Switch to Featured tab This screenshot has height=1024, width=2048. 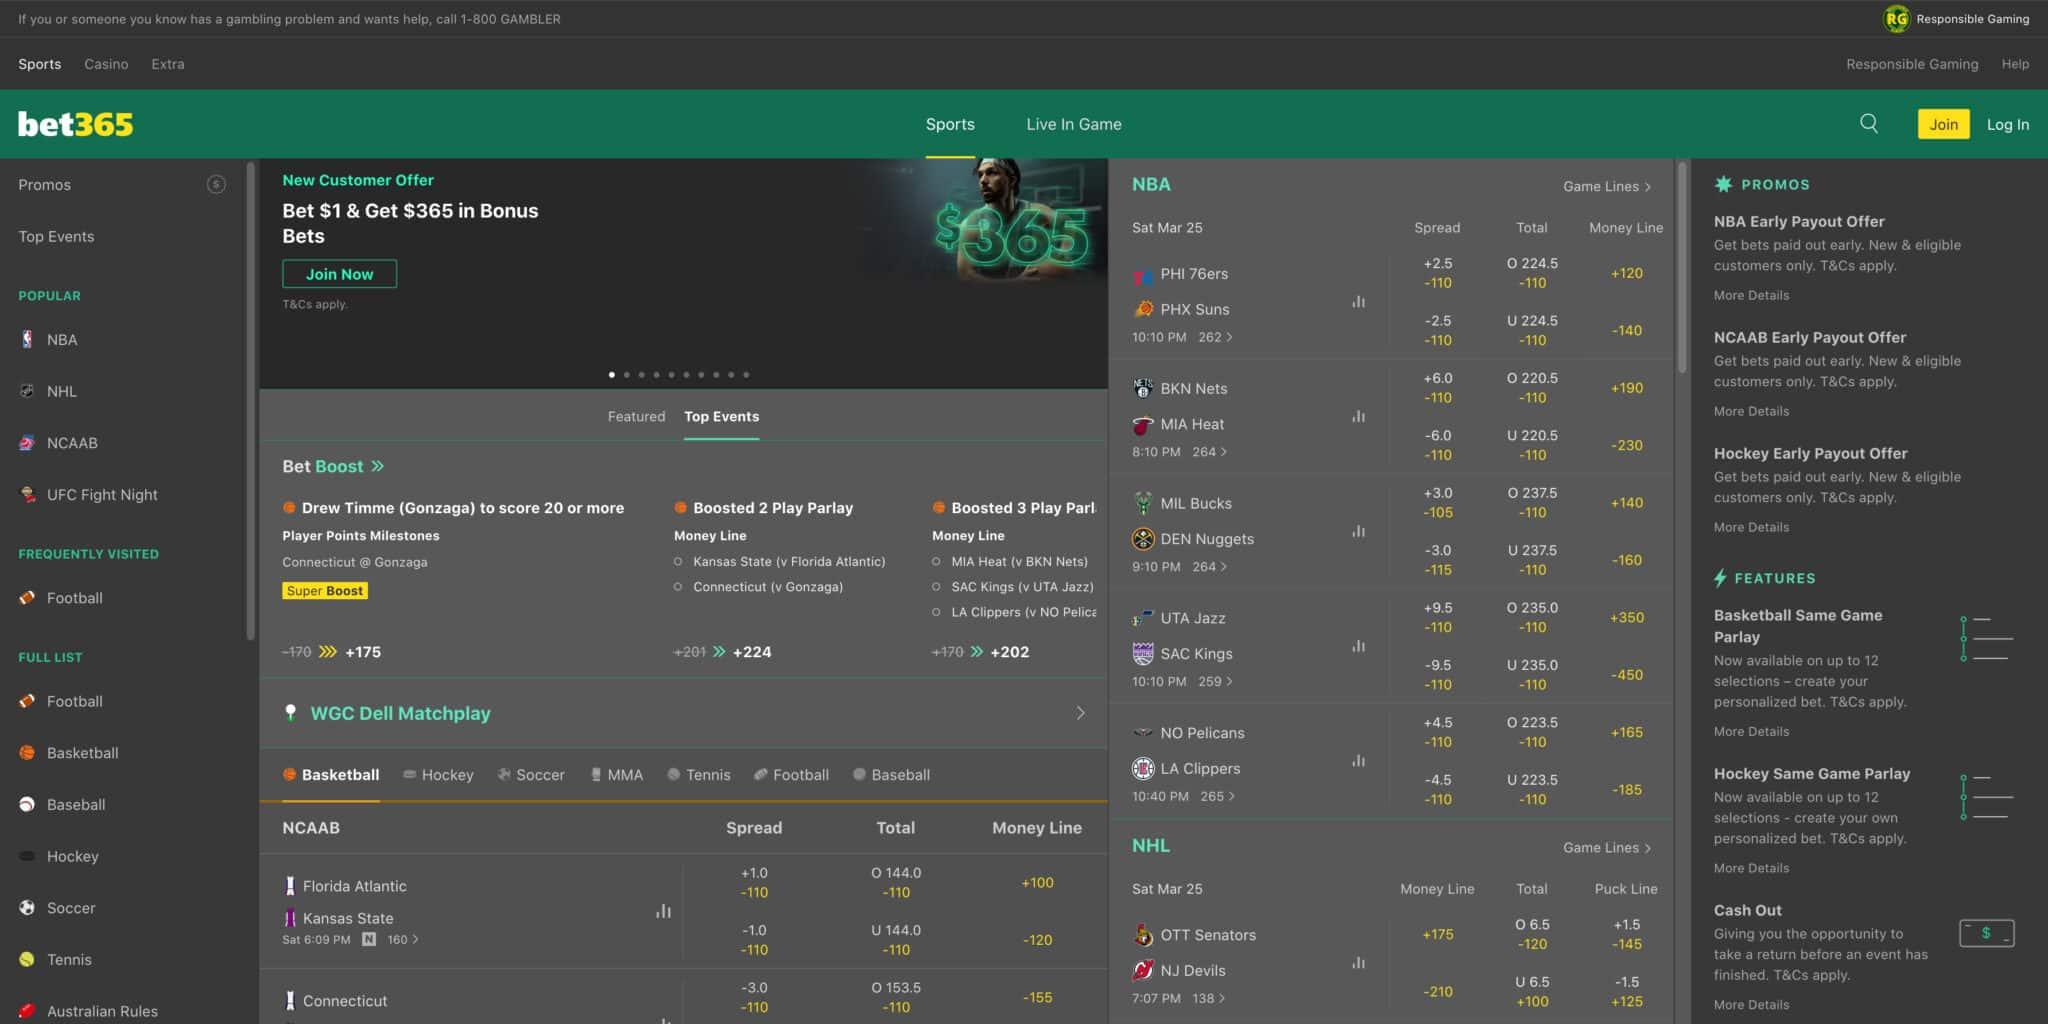pyautogui.click(x=636, y=416)
